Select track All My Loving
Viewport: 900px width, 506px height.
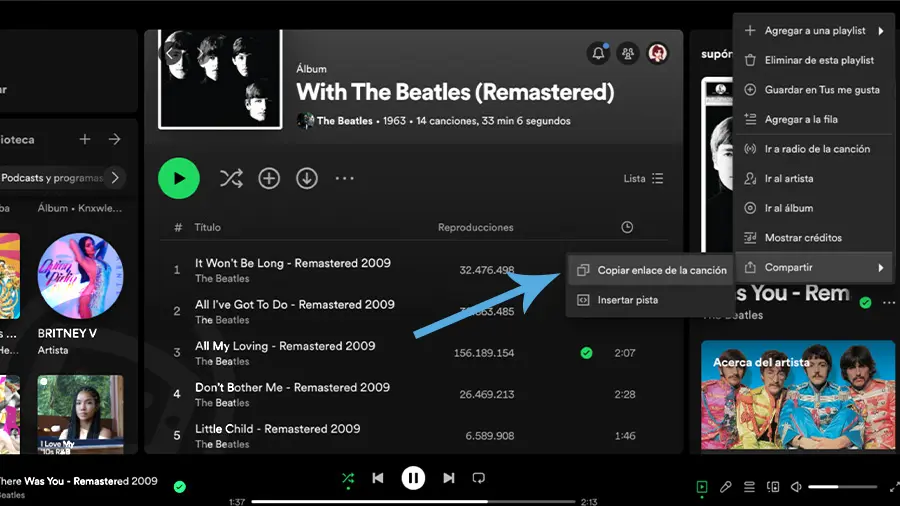click(x=285, y=346)
